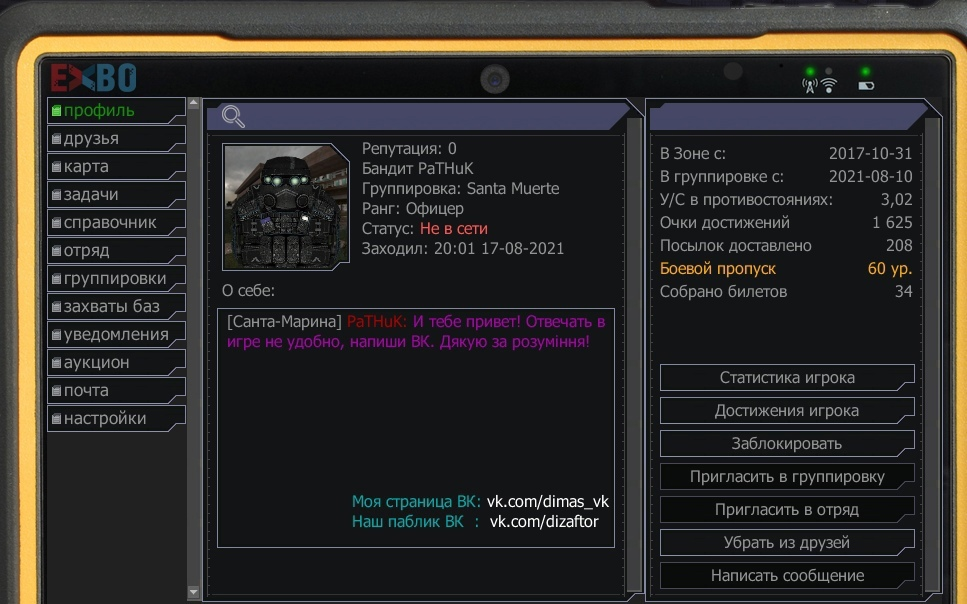
Task: Click the battery indicator icon
Action: (866, 86)
